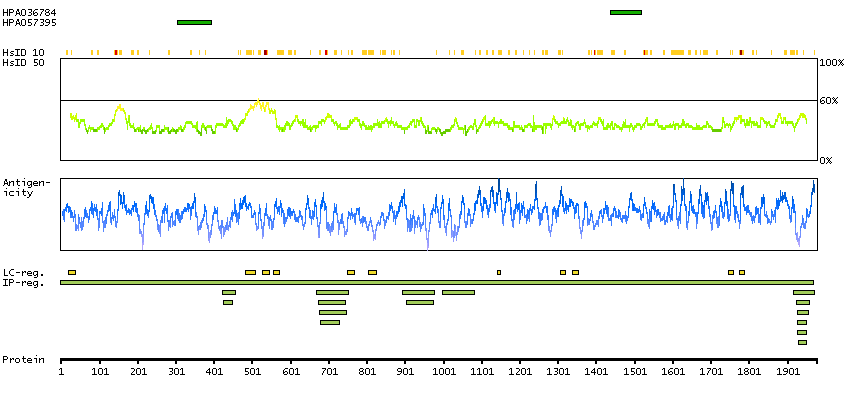The width and height of the screenshot is (850, 400).
Task: Select the long IP-reg. bar spanning the protein
Action: click(437, 283)
